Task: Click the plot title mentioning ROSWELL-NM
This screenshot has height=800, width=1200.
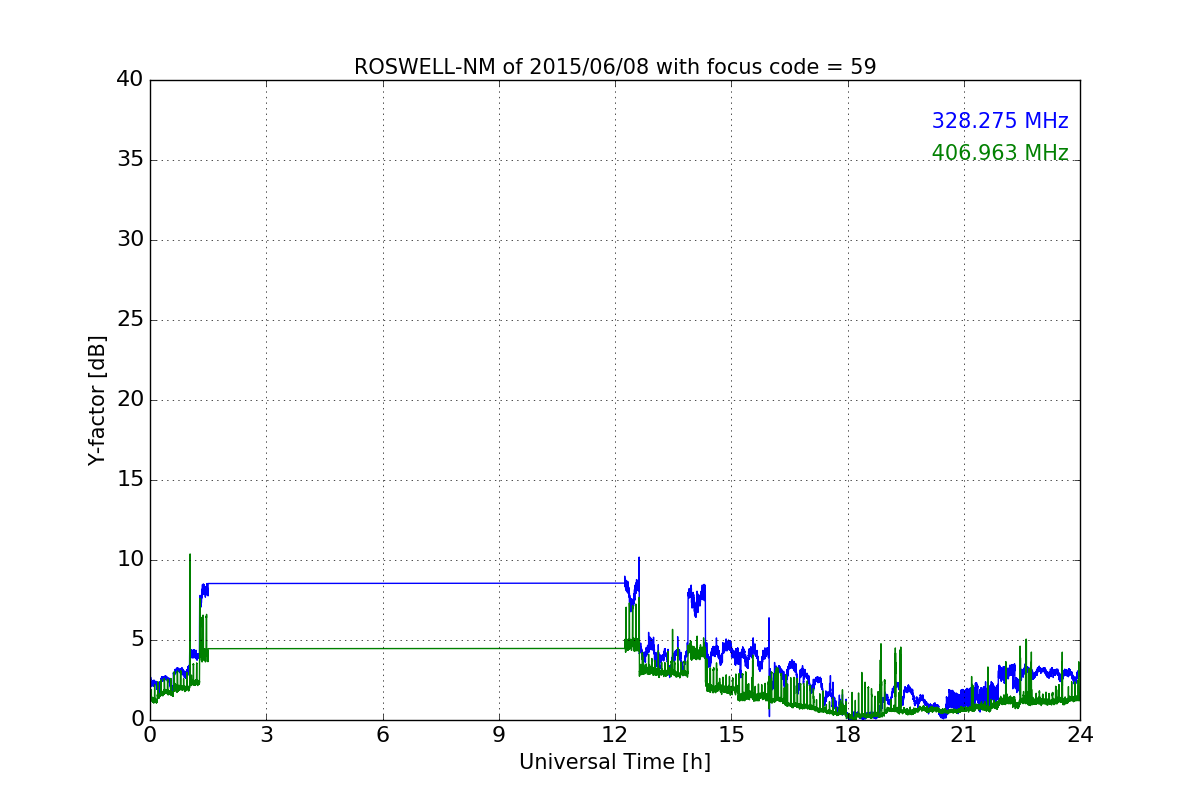Action: click(615, 67)
